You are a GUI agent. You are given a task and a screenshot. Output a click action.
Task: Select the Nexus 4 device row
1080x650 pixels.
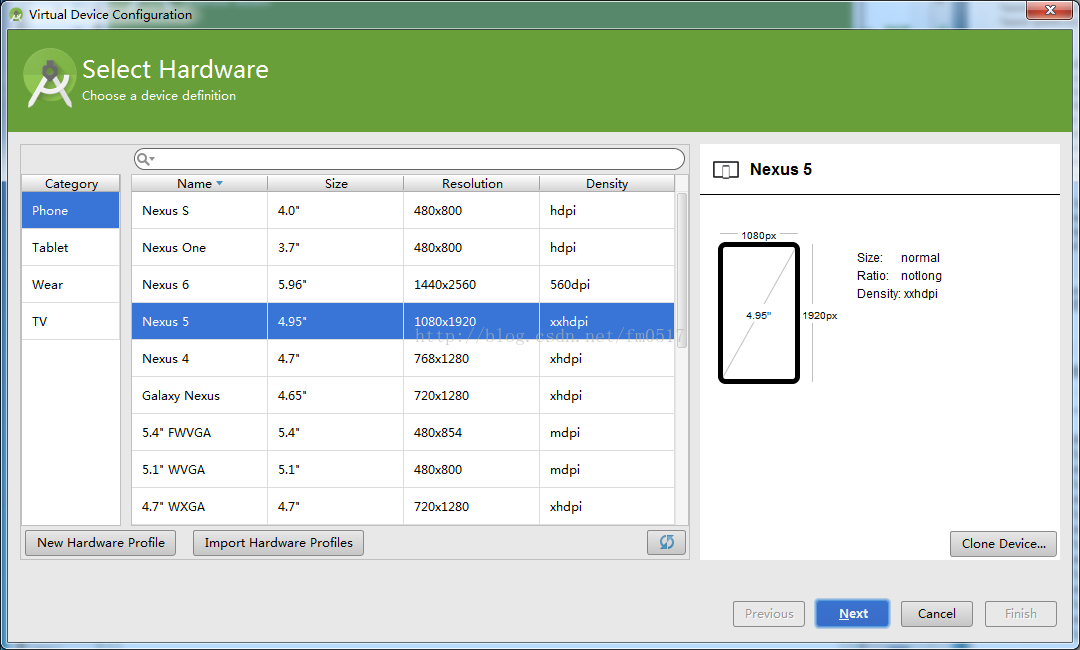point(403,358)
